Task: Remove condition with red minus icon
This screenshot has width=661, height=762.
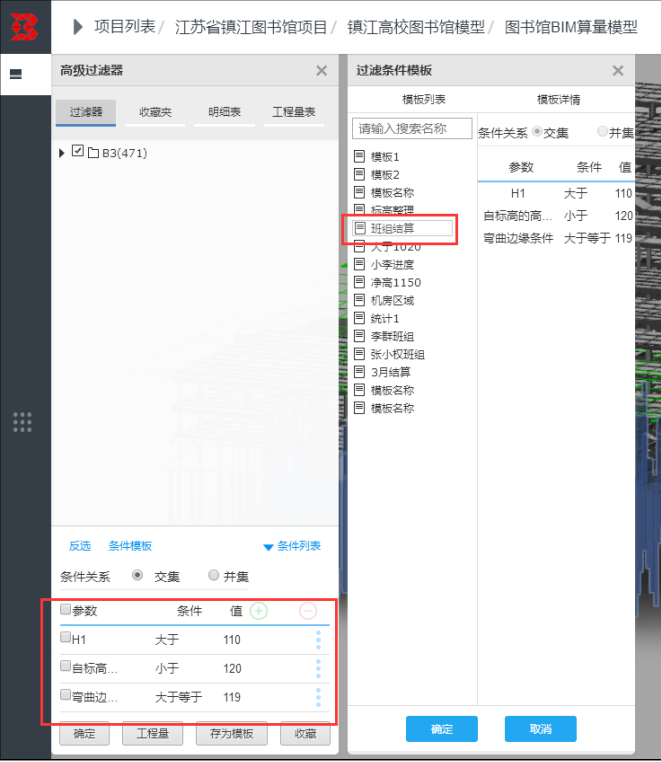Action: pos(308,610)
